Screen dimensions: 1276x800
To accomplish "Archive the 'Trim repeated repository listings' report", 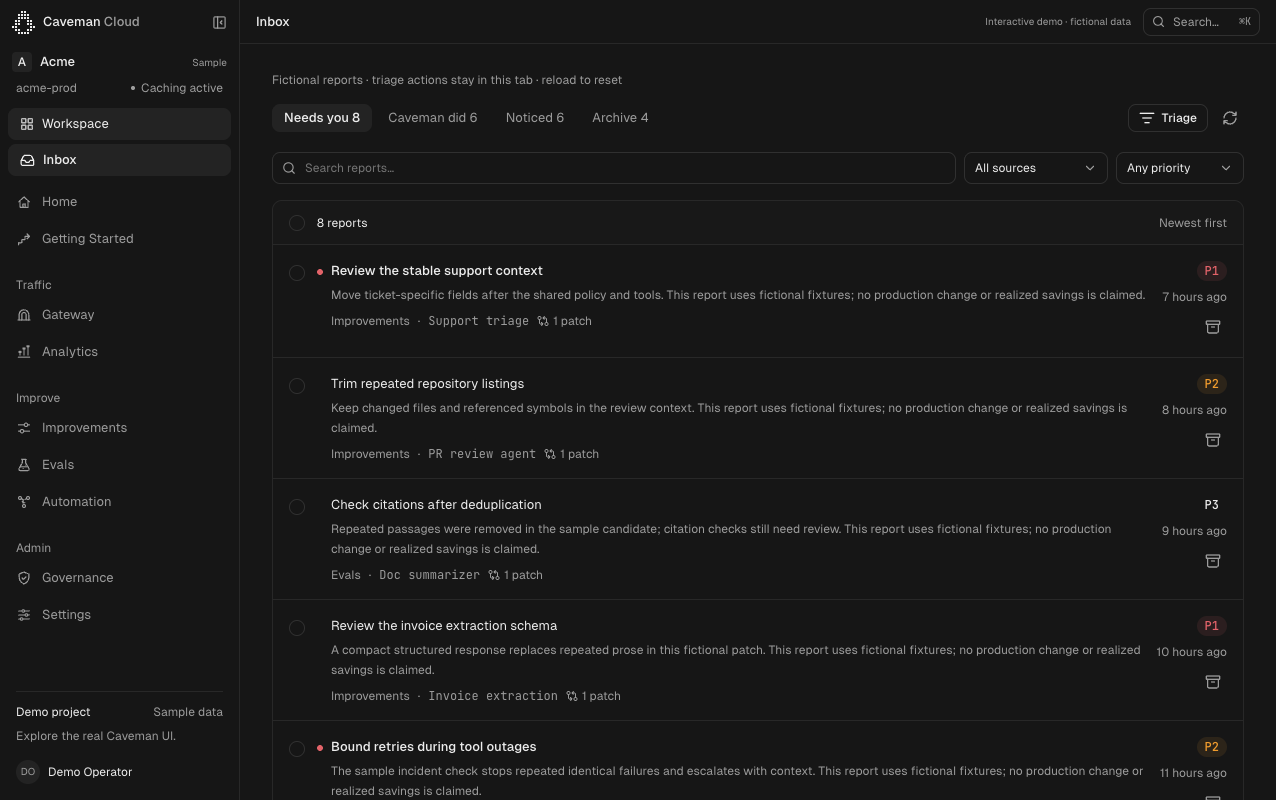I will pos(1213,440).
